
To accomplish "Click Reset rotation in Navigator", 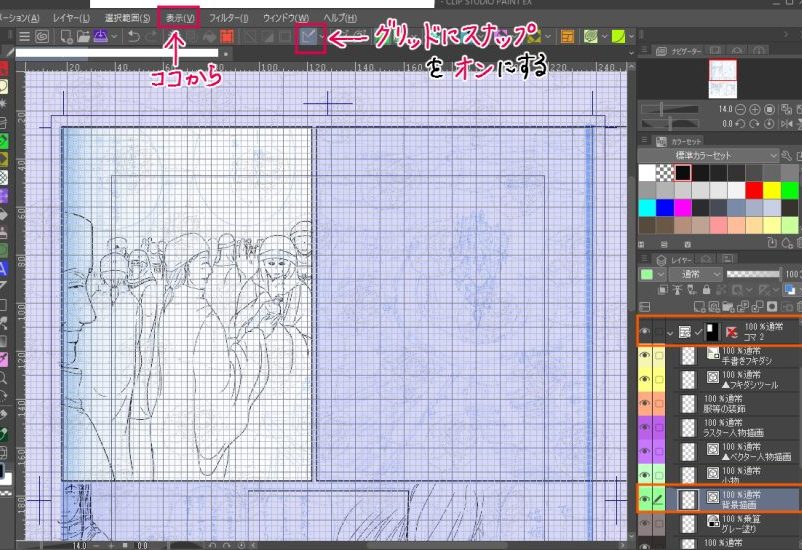I will (x=769, y=124).
